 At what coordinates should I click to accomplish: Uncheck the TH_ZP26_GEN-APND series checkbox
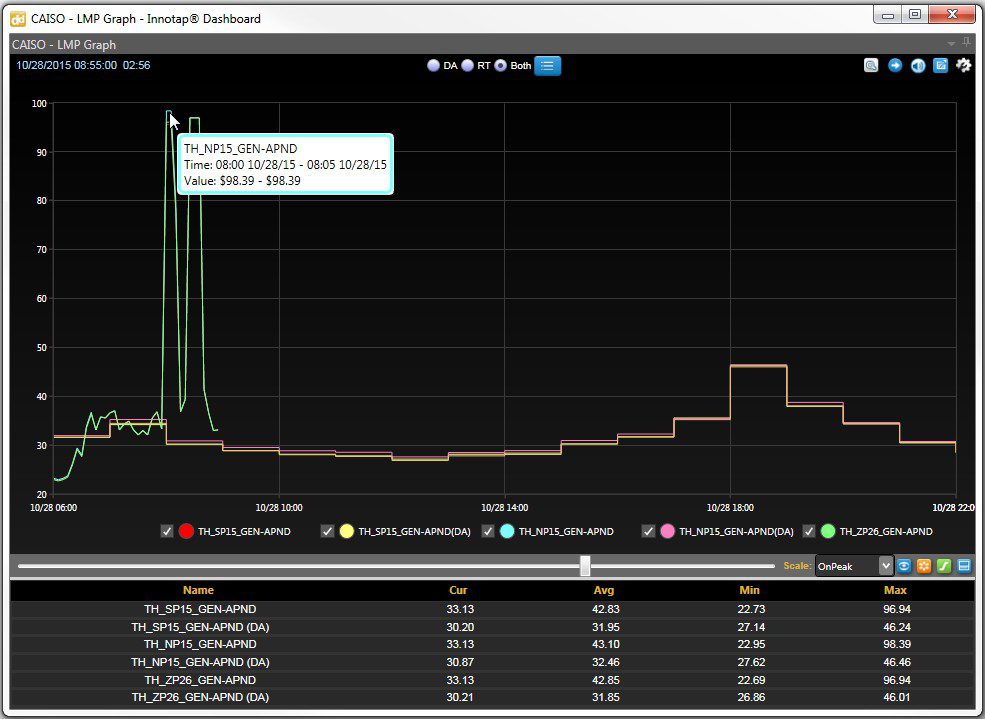click(809, 531)
